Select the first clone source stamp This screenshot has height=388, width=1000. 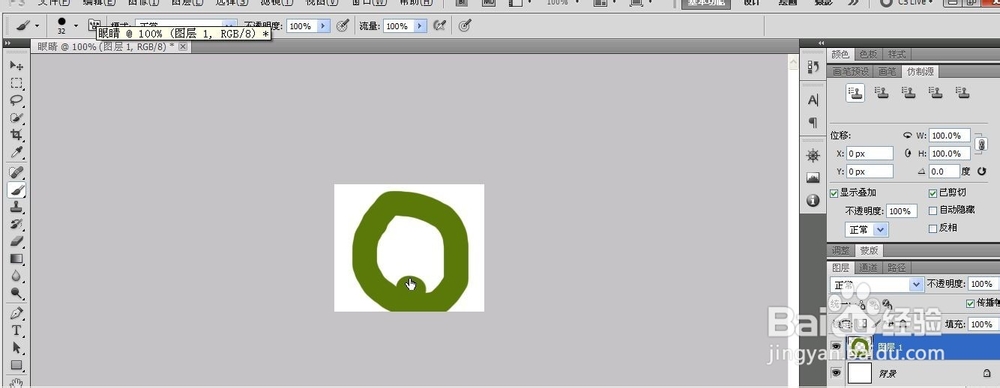pyautogui.click(x=855, y=93)
